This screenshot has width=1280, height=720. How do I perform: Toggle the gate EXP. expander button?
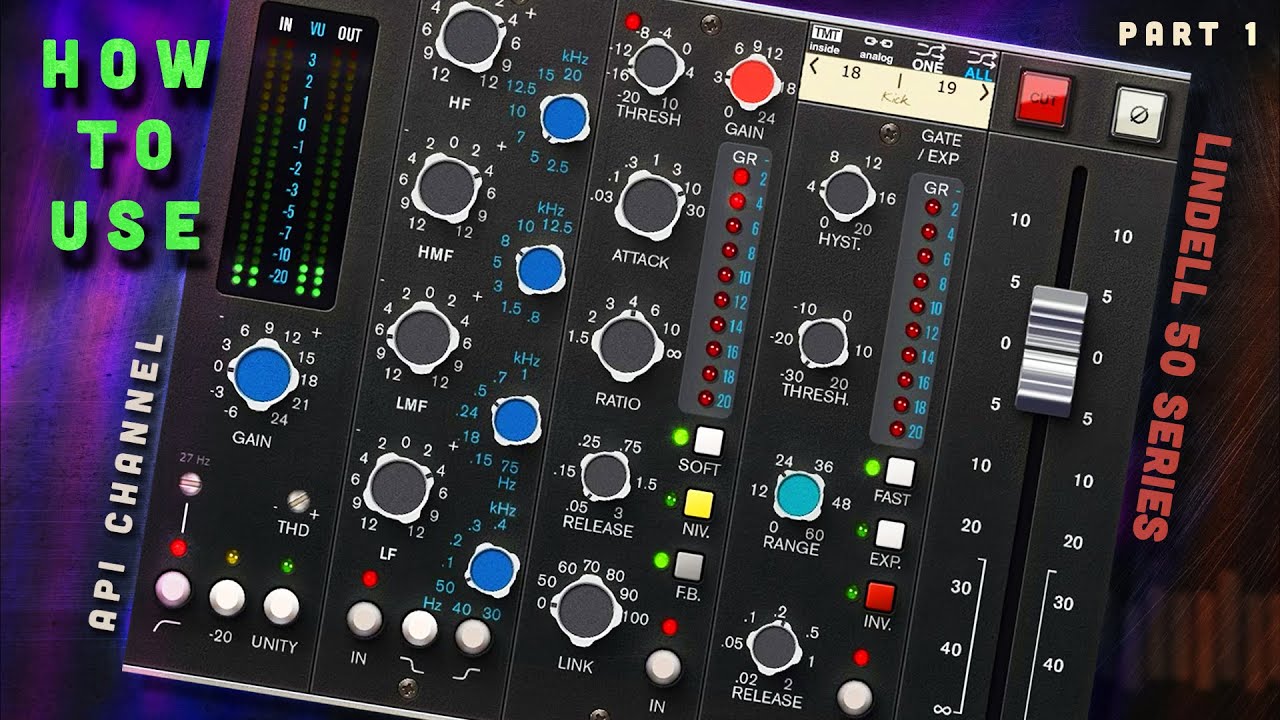(889, 534)
